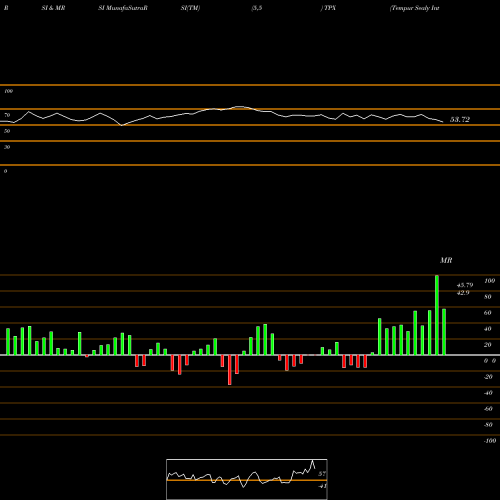Open the mini RSI chart thumbnail
Screen dimensions: 500x500
tap(247, 479)
